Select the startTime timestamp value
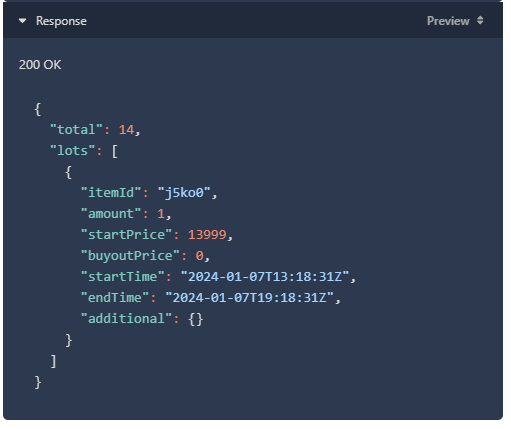Viewport: 511px width, 429px height. (x=265, y=277)
